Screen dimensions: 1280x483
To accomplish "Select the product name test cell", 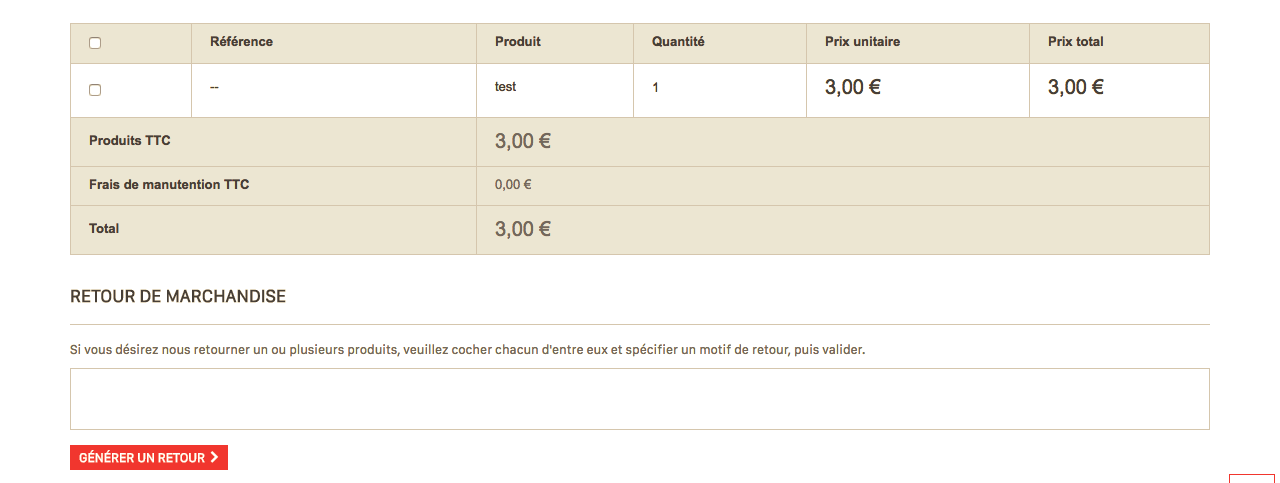I will pyautogui.click(x=506, y=87).
